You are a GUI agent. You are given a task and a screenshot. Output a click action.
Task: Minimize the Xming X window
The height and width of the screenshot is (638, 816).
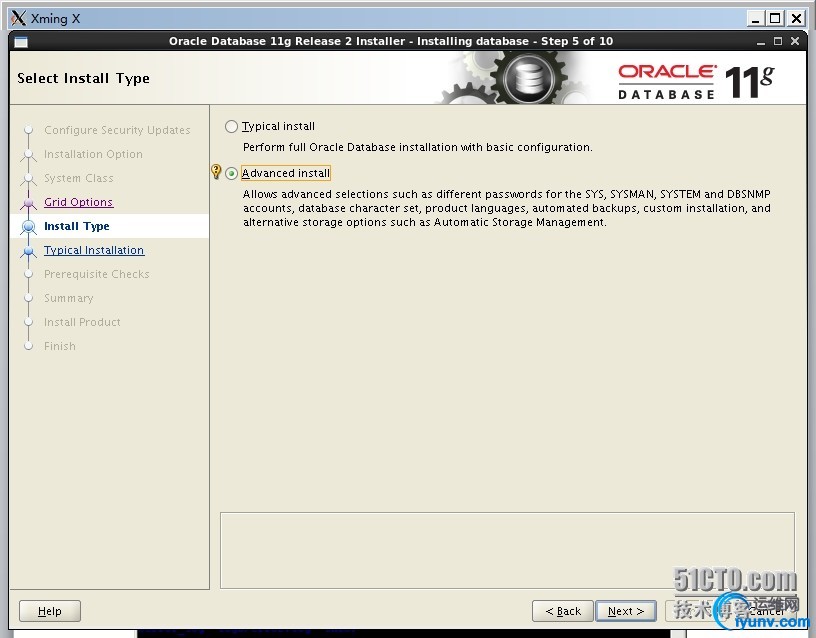click(756, 19)
